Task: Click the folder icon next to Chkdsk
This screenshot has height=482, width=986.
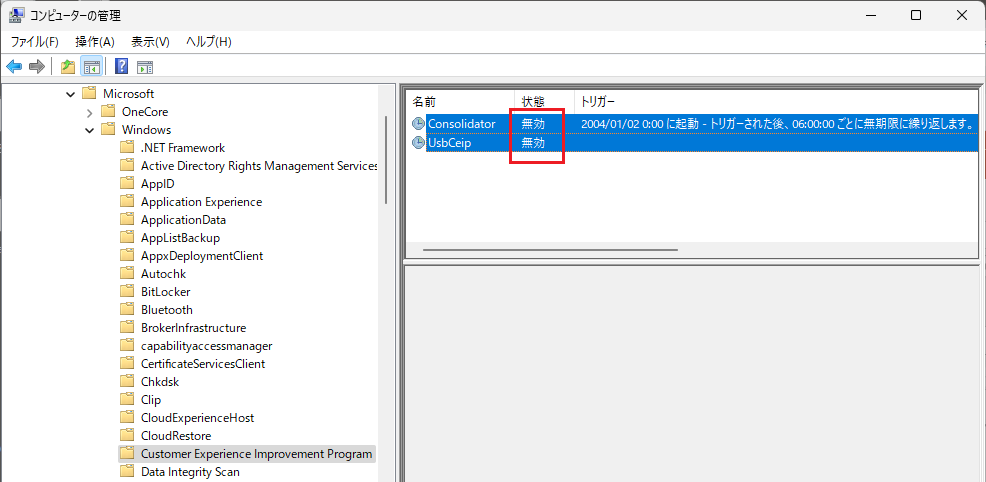Action: click(127, 381)
